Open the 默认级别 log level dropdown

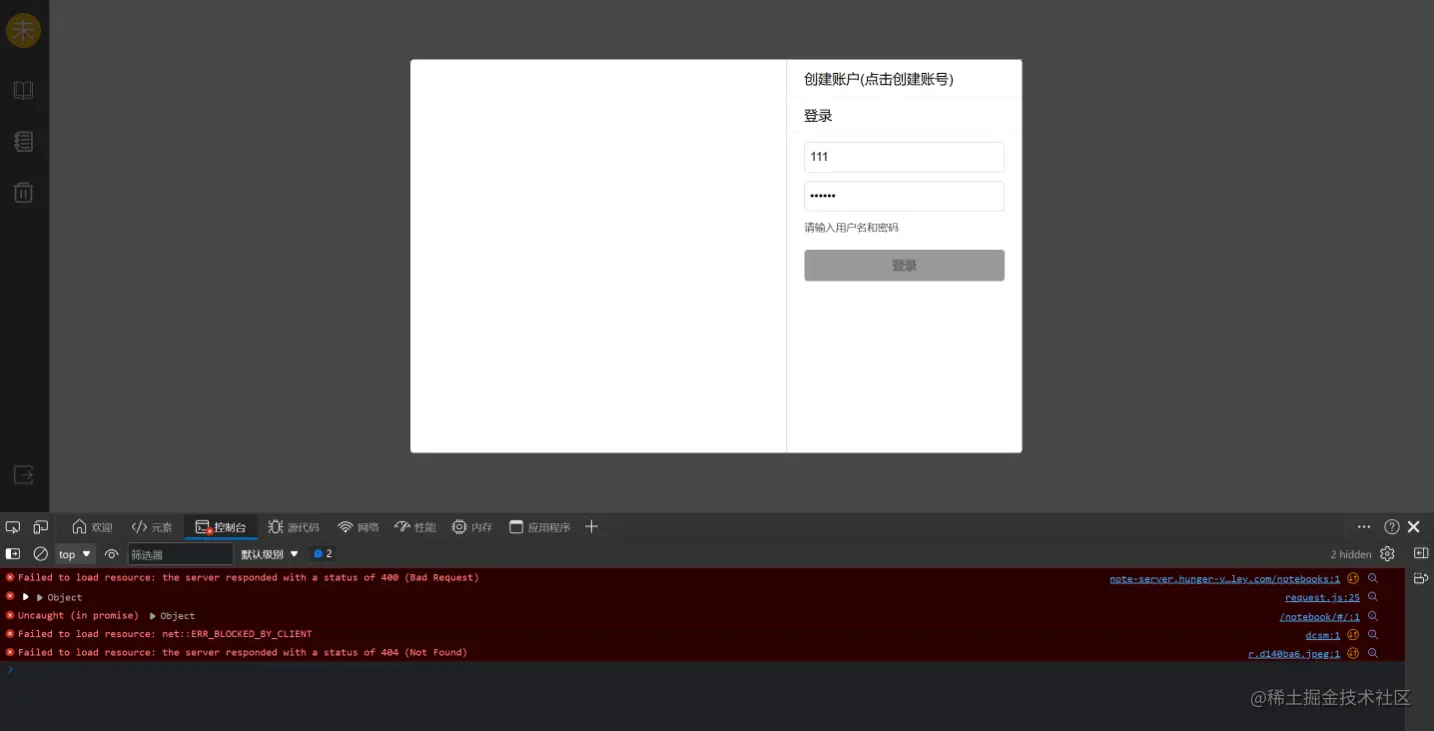(x=270, y=554)
